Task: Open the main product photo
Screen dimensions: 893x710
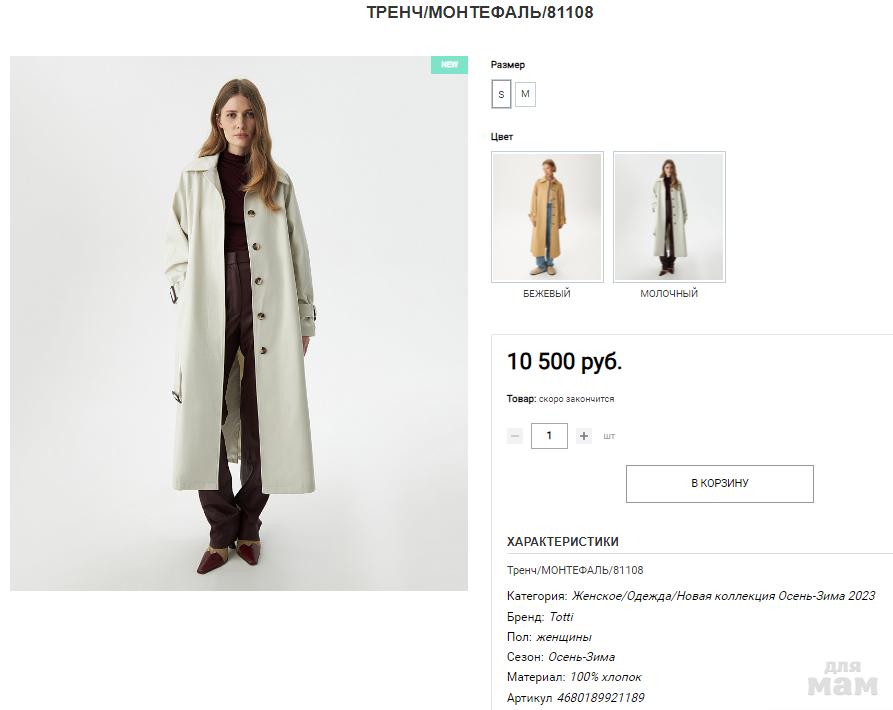Action: click(x=239, y=323)
